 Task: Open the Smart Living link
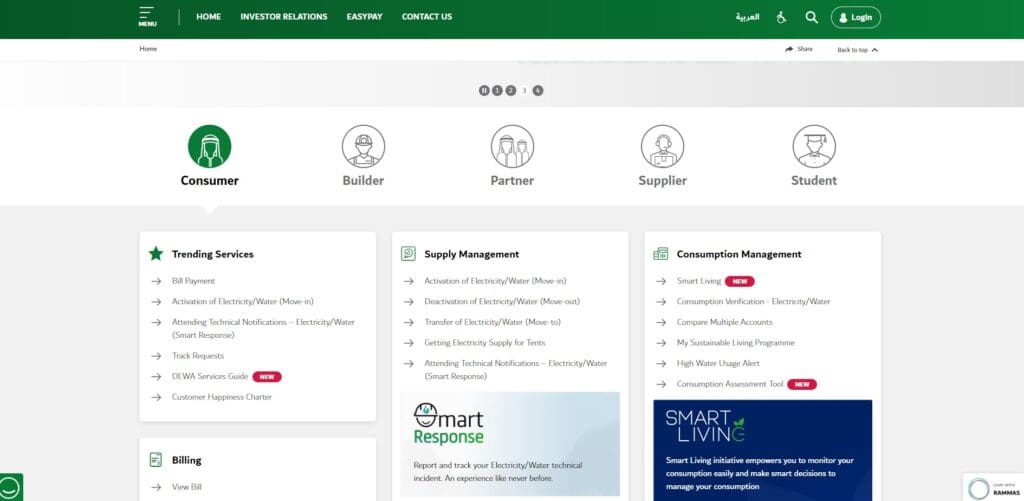pos(699,281)
